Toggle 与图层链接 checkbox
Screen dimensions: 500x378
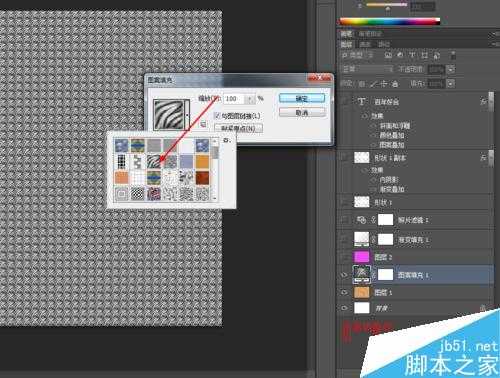click(218, 116)
